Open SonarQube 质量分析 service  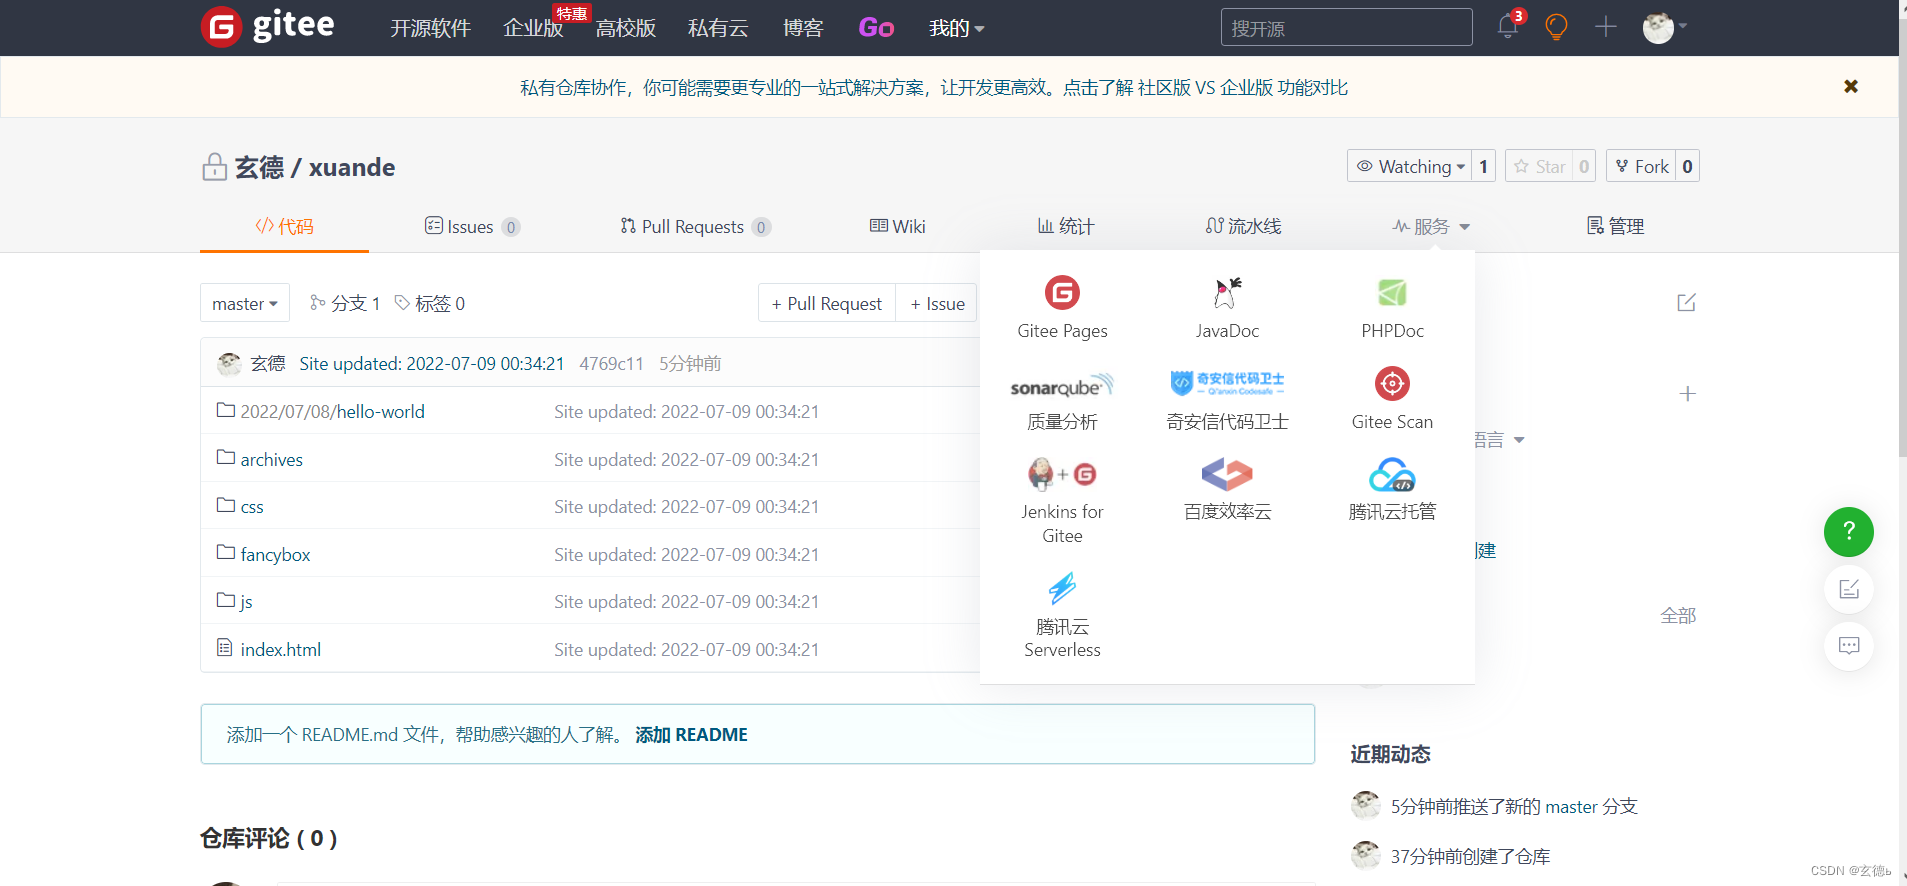[1062, 402]
